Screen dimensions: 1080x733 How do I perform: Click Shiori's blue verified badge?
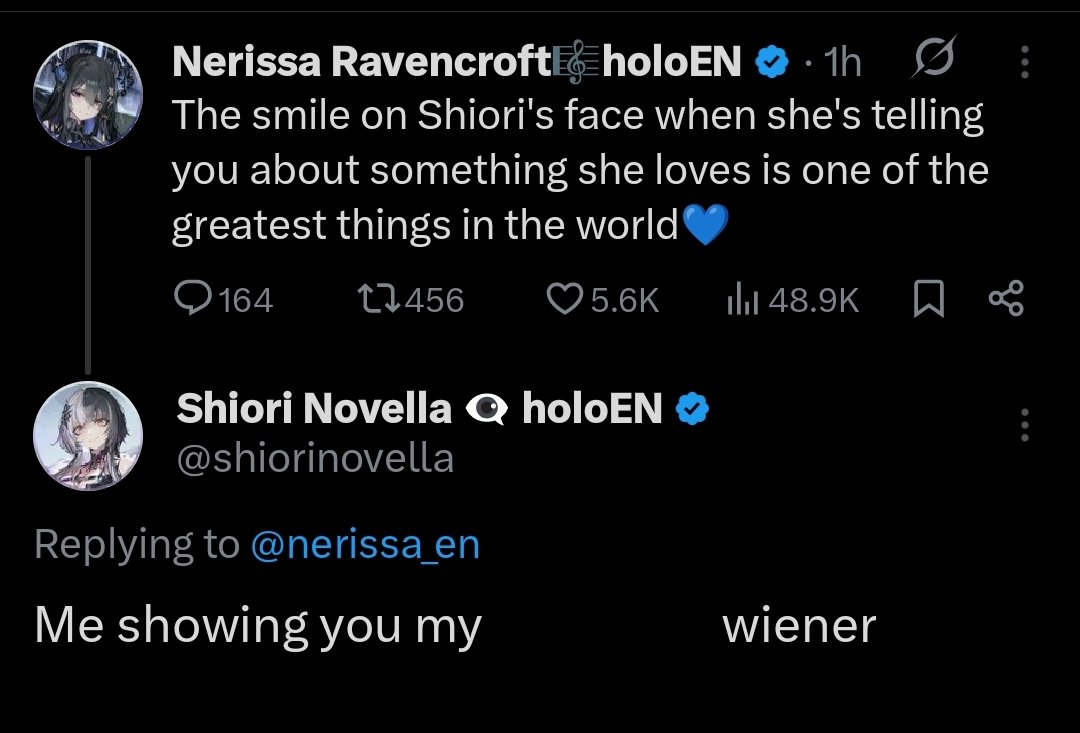[x=693, y=409]
